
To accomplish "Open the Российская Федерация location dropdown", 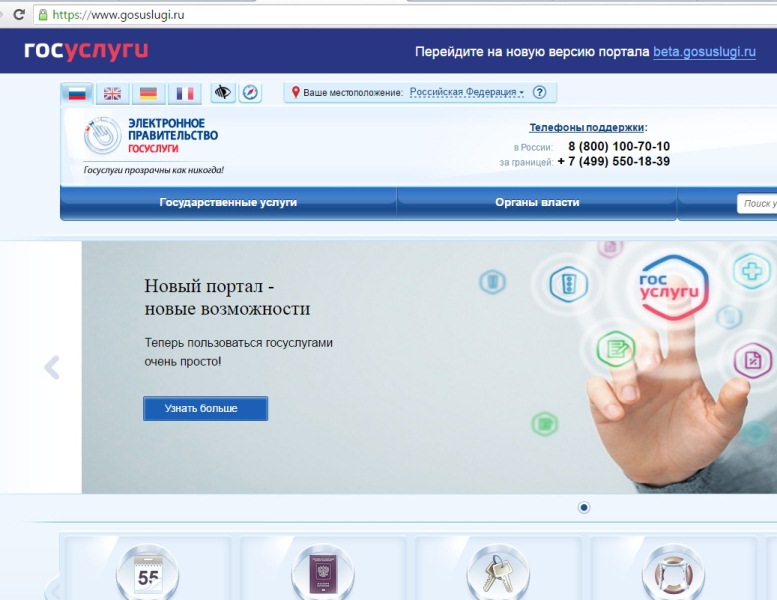I will tap(466, 92).
